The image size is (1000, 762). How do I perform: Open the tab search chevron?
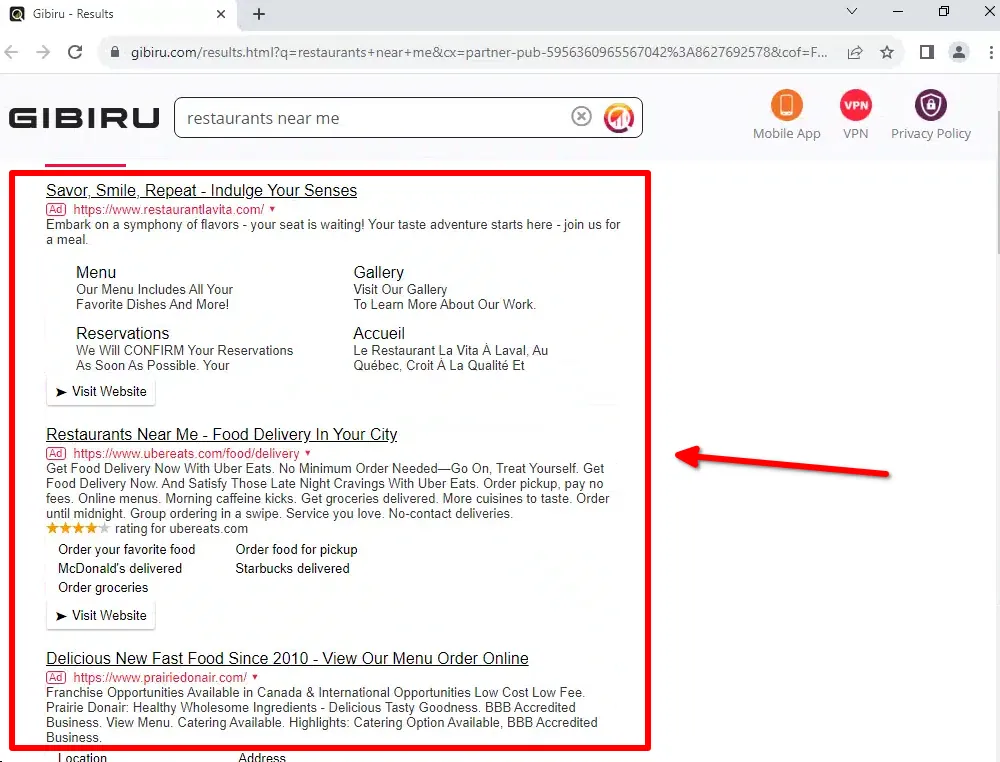851,11
